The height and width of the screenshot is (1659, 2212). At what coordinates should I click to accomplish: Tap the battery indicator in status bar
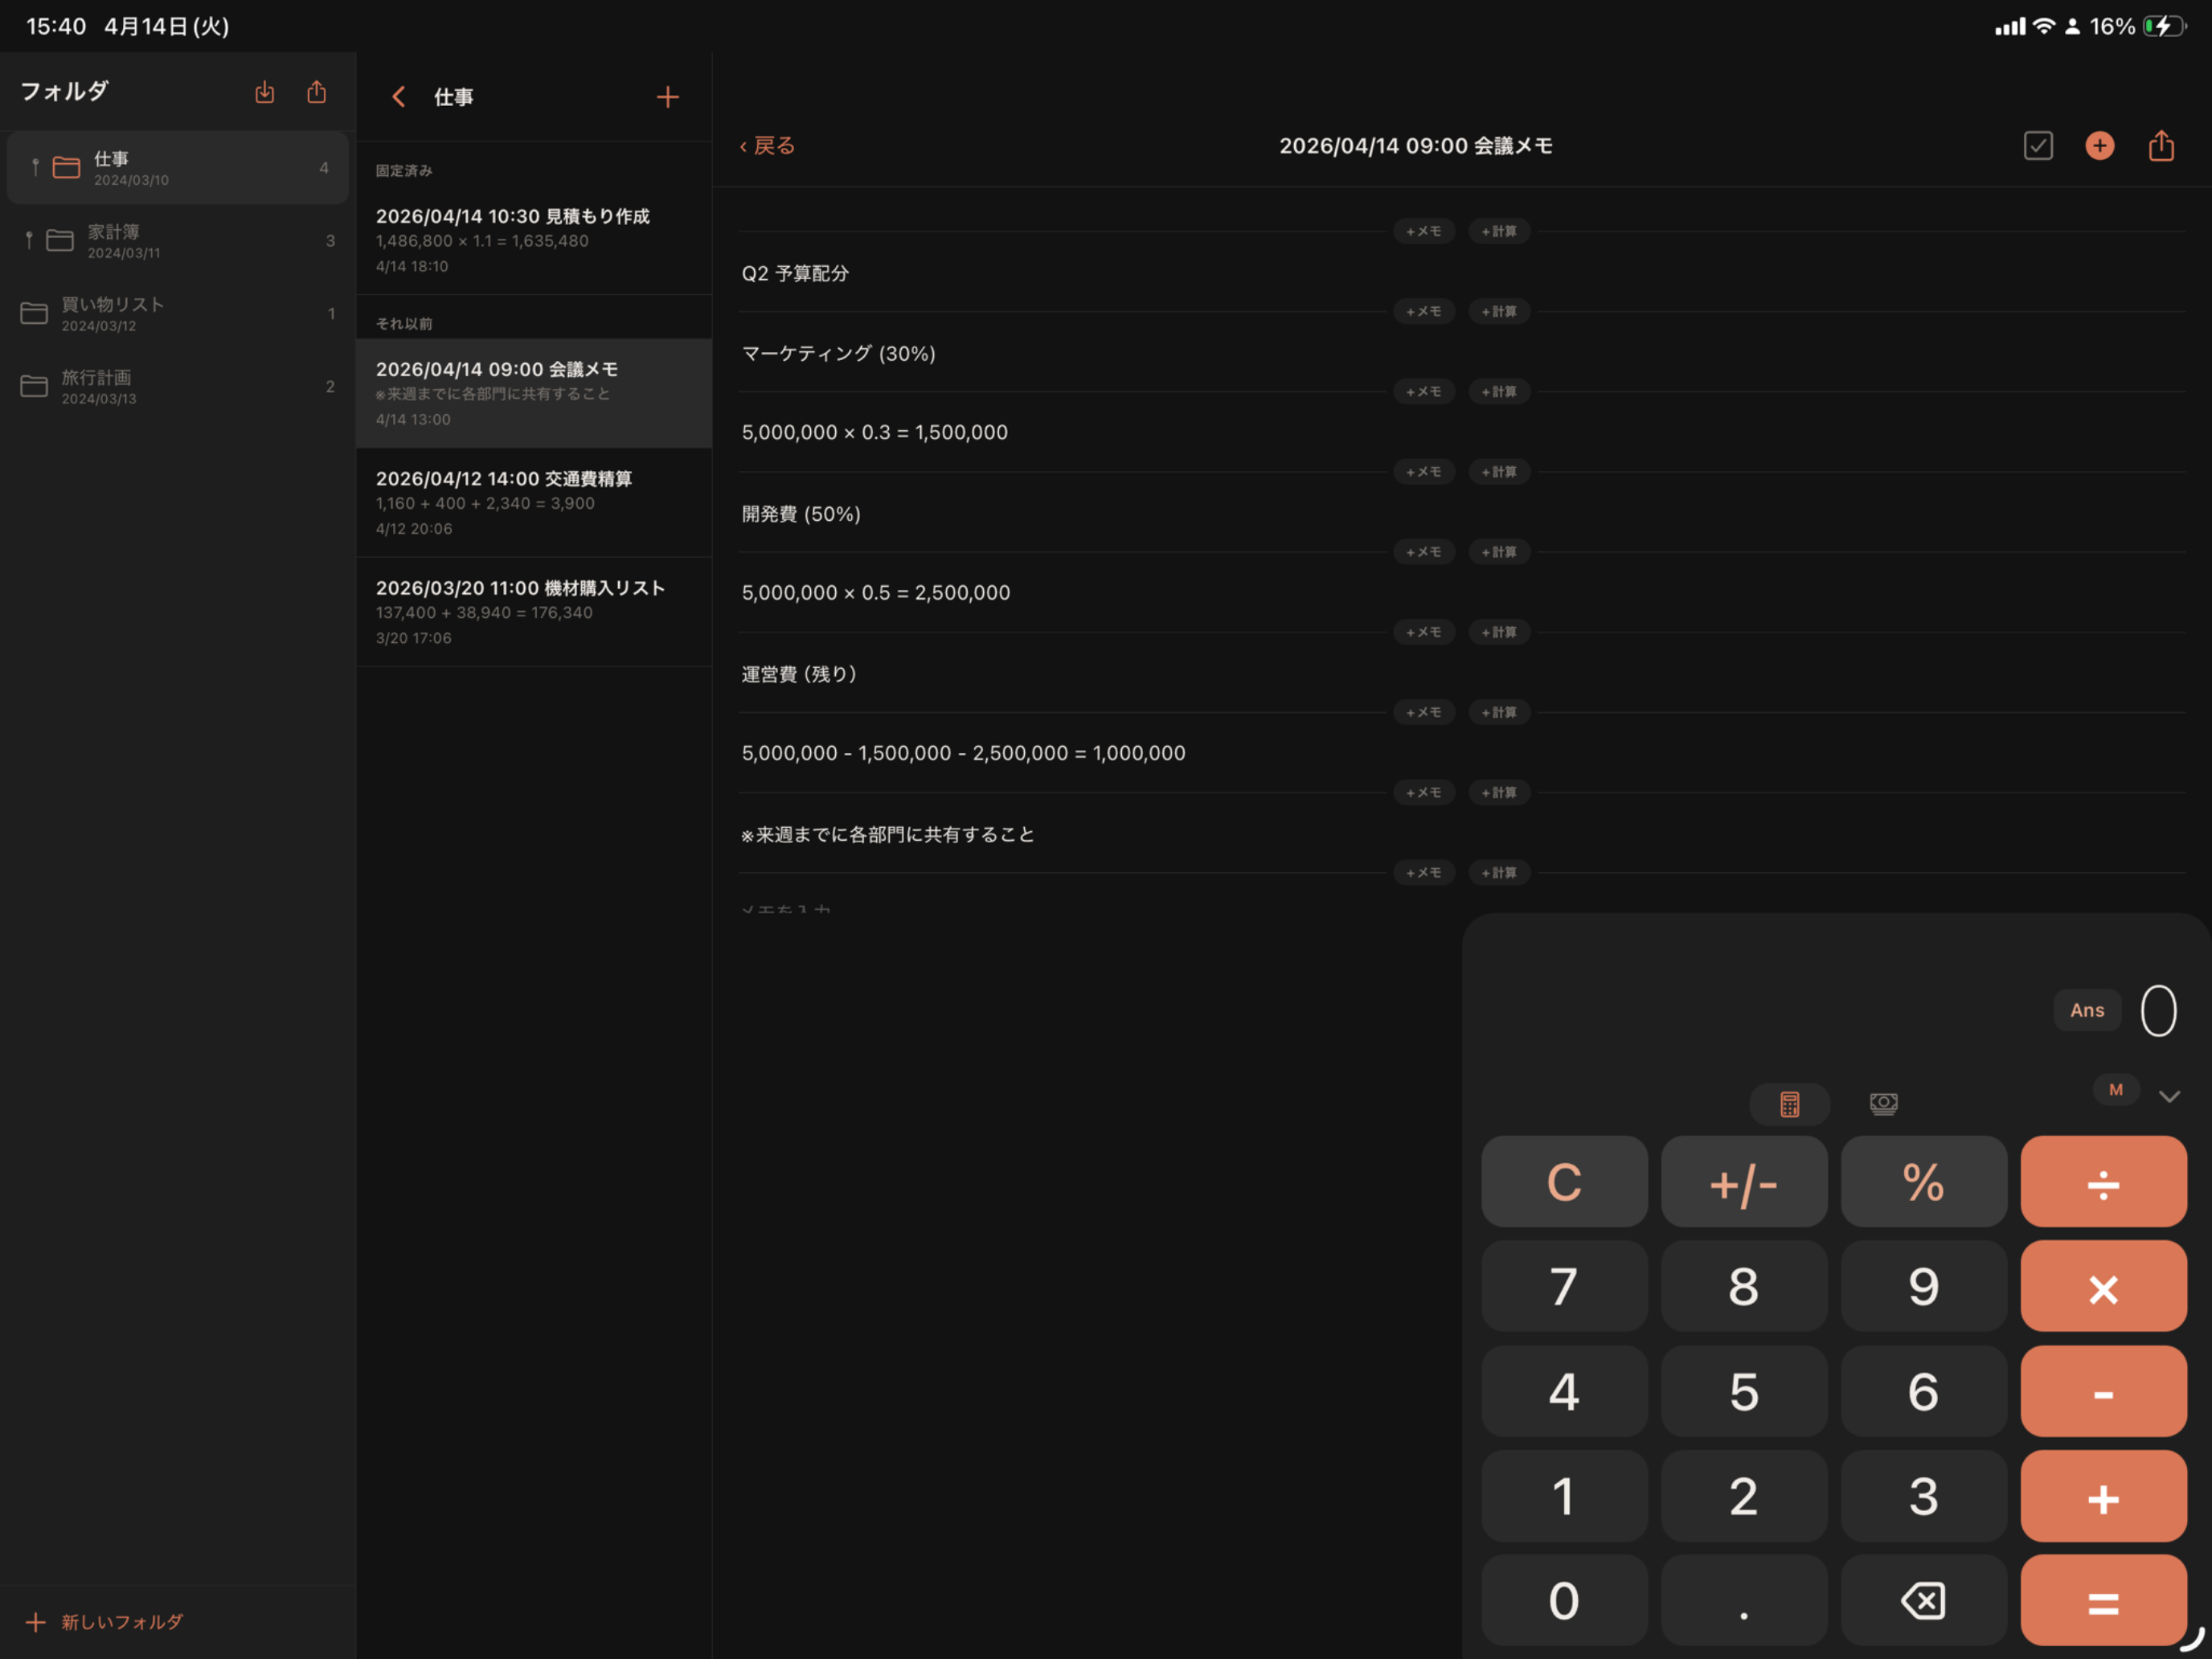click(2164, 26)
